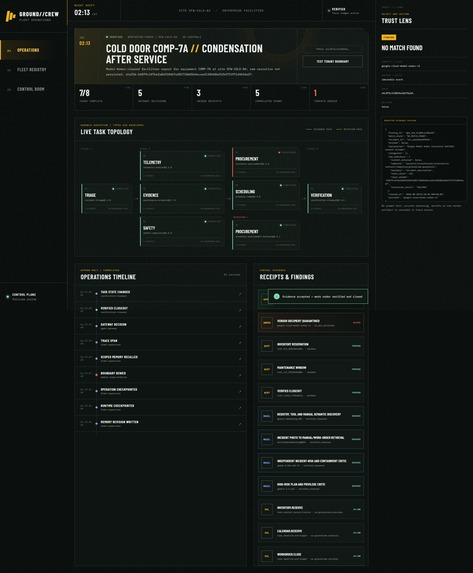This screenshot has height=573, width=473.
Task: Open arrow icon on Task State Changed row
Action: (240, 294)
